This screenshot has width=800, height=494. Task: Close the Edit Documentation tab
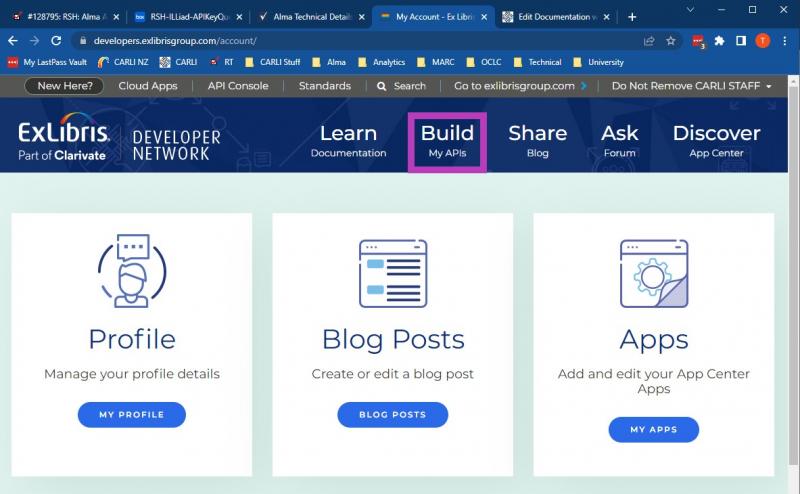coord(606,17)
